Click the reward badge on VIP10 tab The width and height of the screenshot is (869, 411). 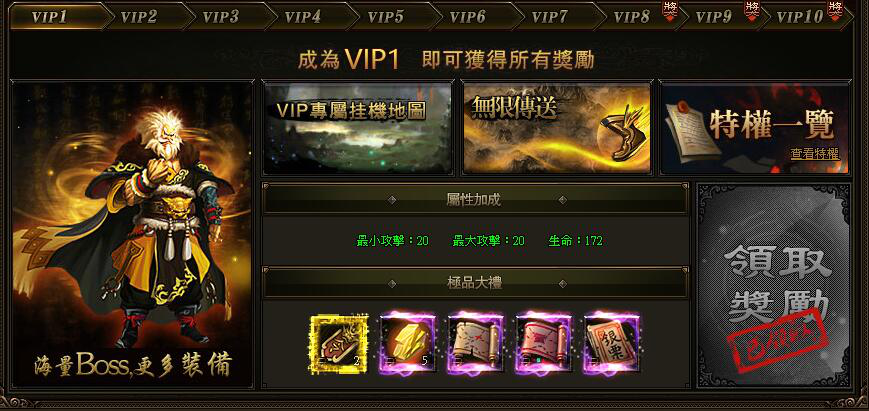click(834, 10)
